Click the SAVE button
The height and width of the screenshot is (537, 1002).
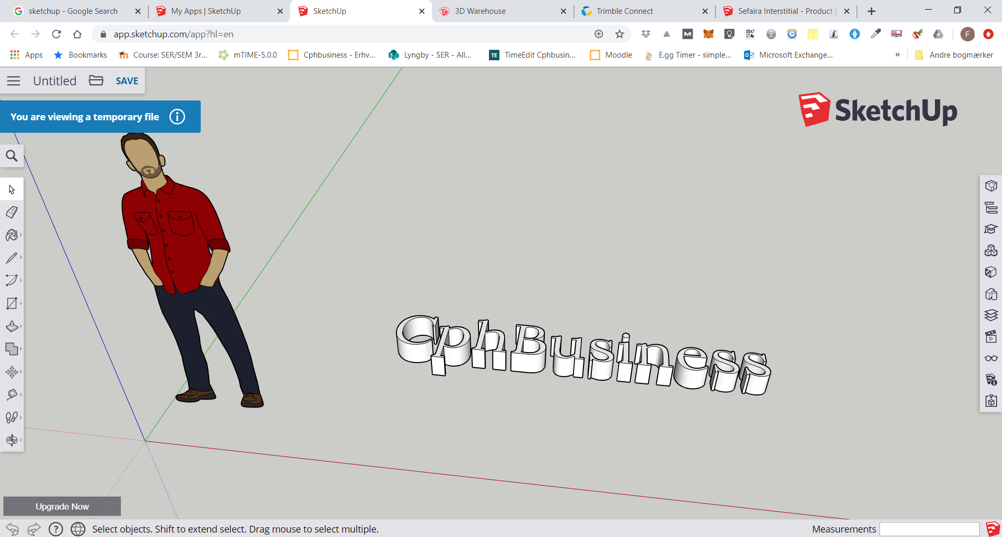click(x=127, y=81)
